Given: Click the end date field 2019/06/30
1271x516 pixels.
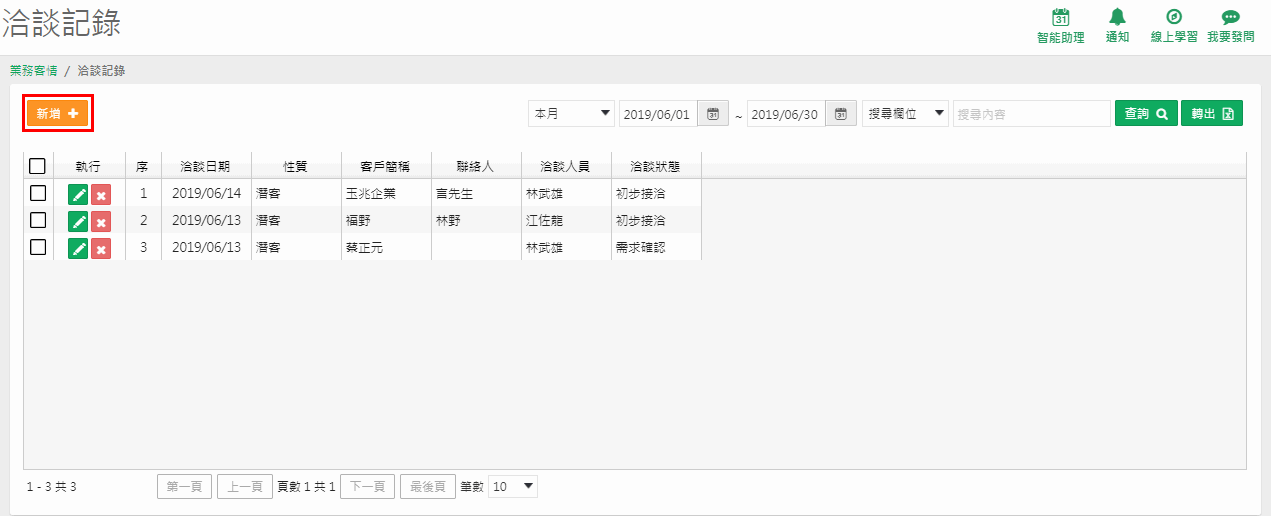Looking at the screenshot, I should 787,114.
